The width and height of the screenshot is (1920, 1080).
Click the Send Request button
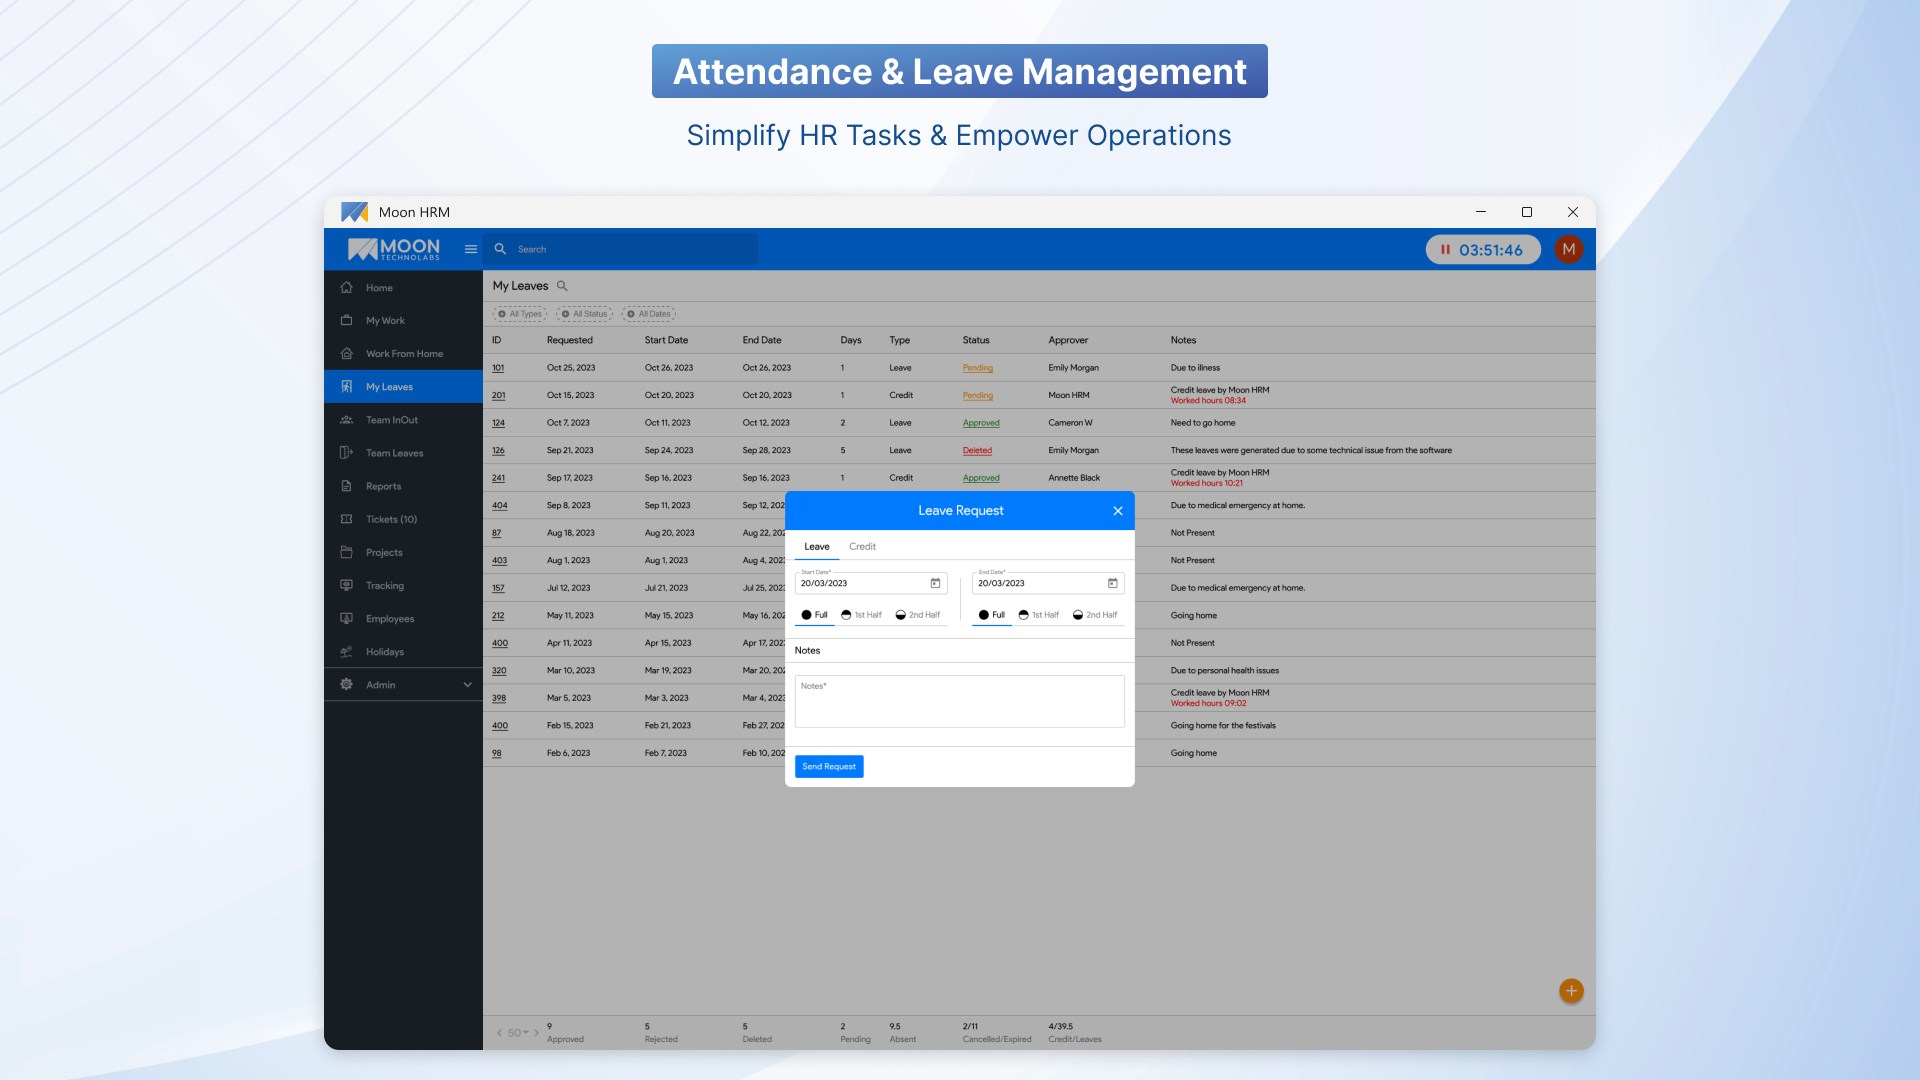pyautogui.click(x=828, y=767)
